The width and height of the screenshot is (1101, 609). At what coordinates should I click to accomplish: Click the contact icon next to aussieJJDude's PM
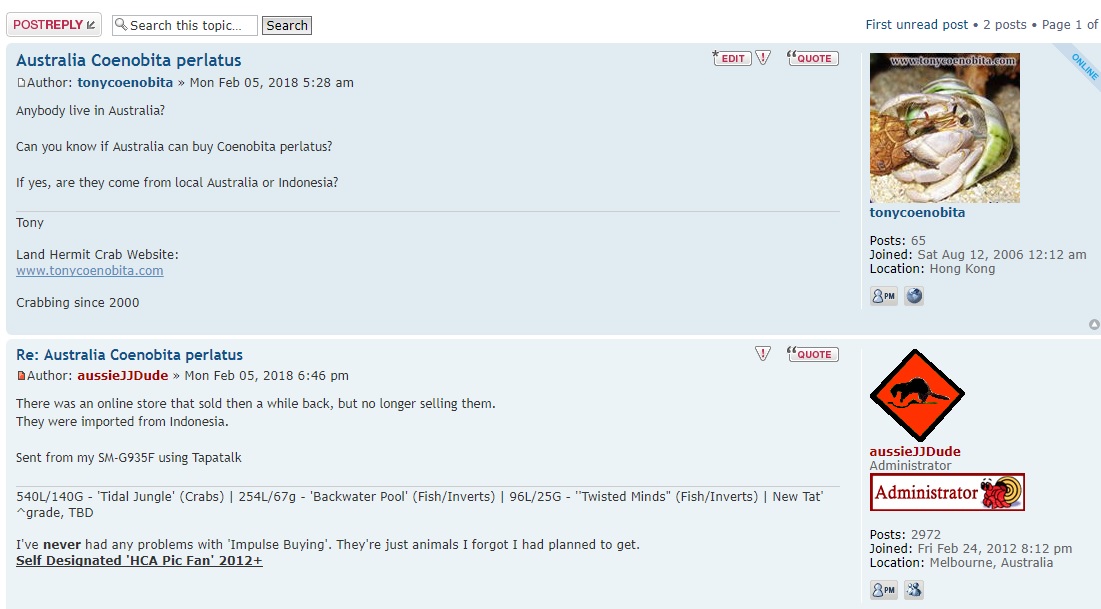(914, 590)
